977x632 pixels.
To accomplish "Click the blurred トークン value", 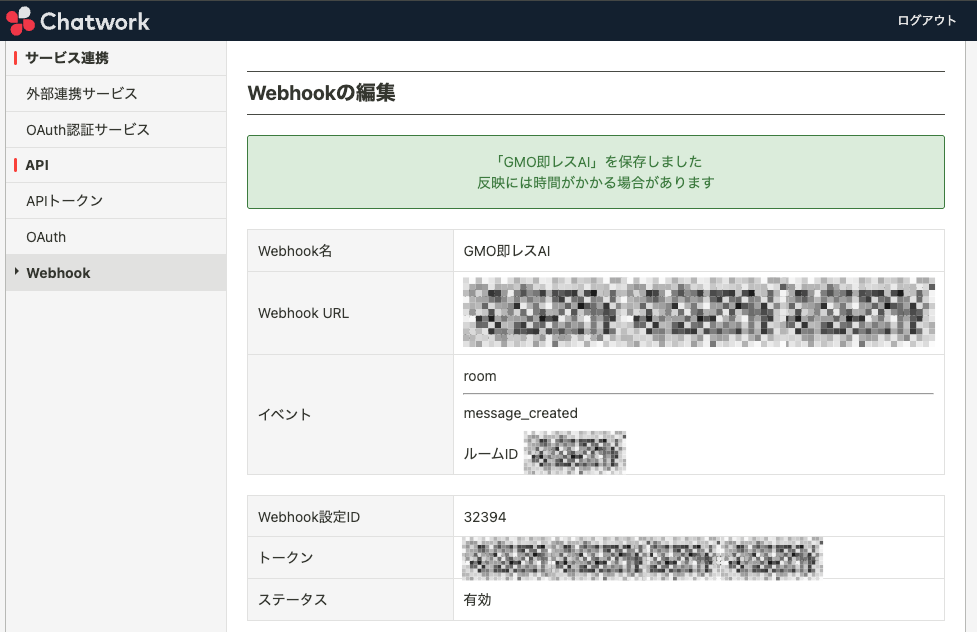I will (642, 558).
